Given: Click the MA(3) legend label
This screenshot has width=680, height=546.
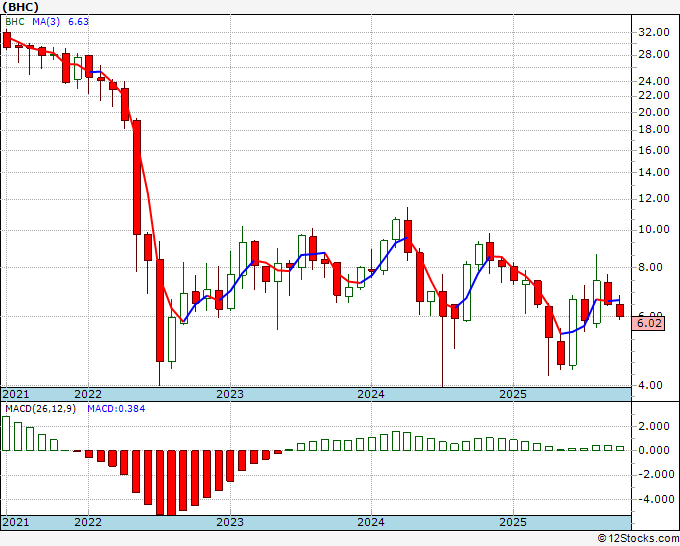Looking at the screenshot, I should tap(46, 22).
